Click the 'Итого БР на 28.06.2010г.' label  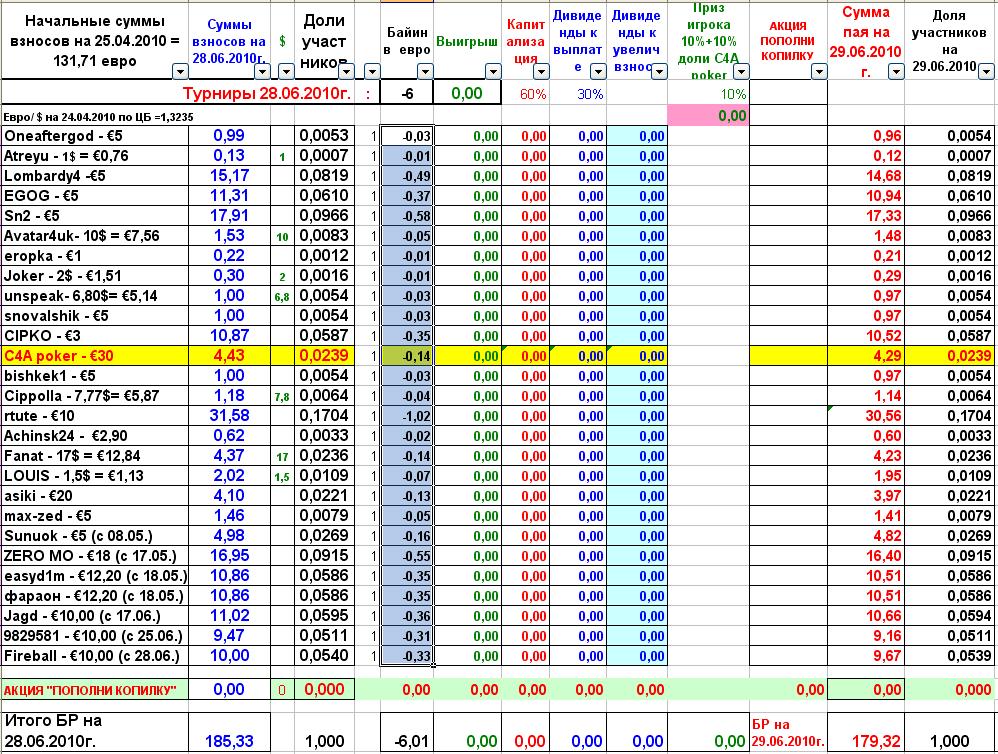point(95,731)
